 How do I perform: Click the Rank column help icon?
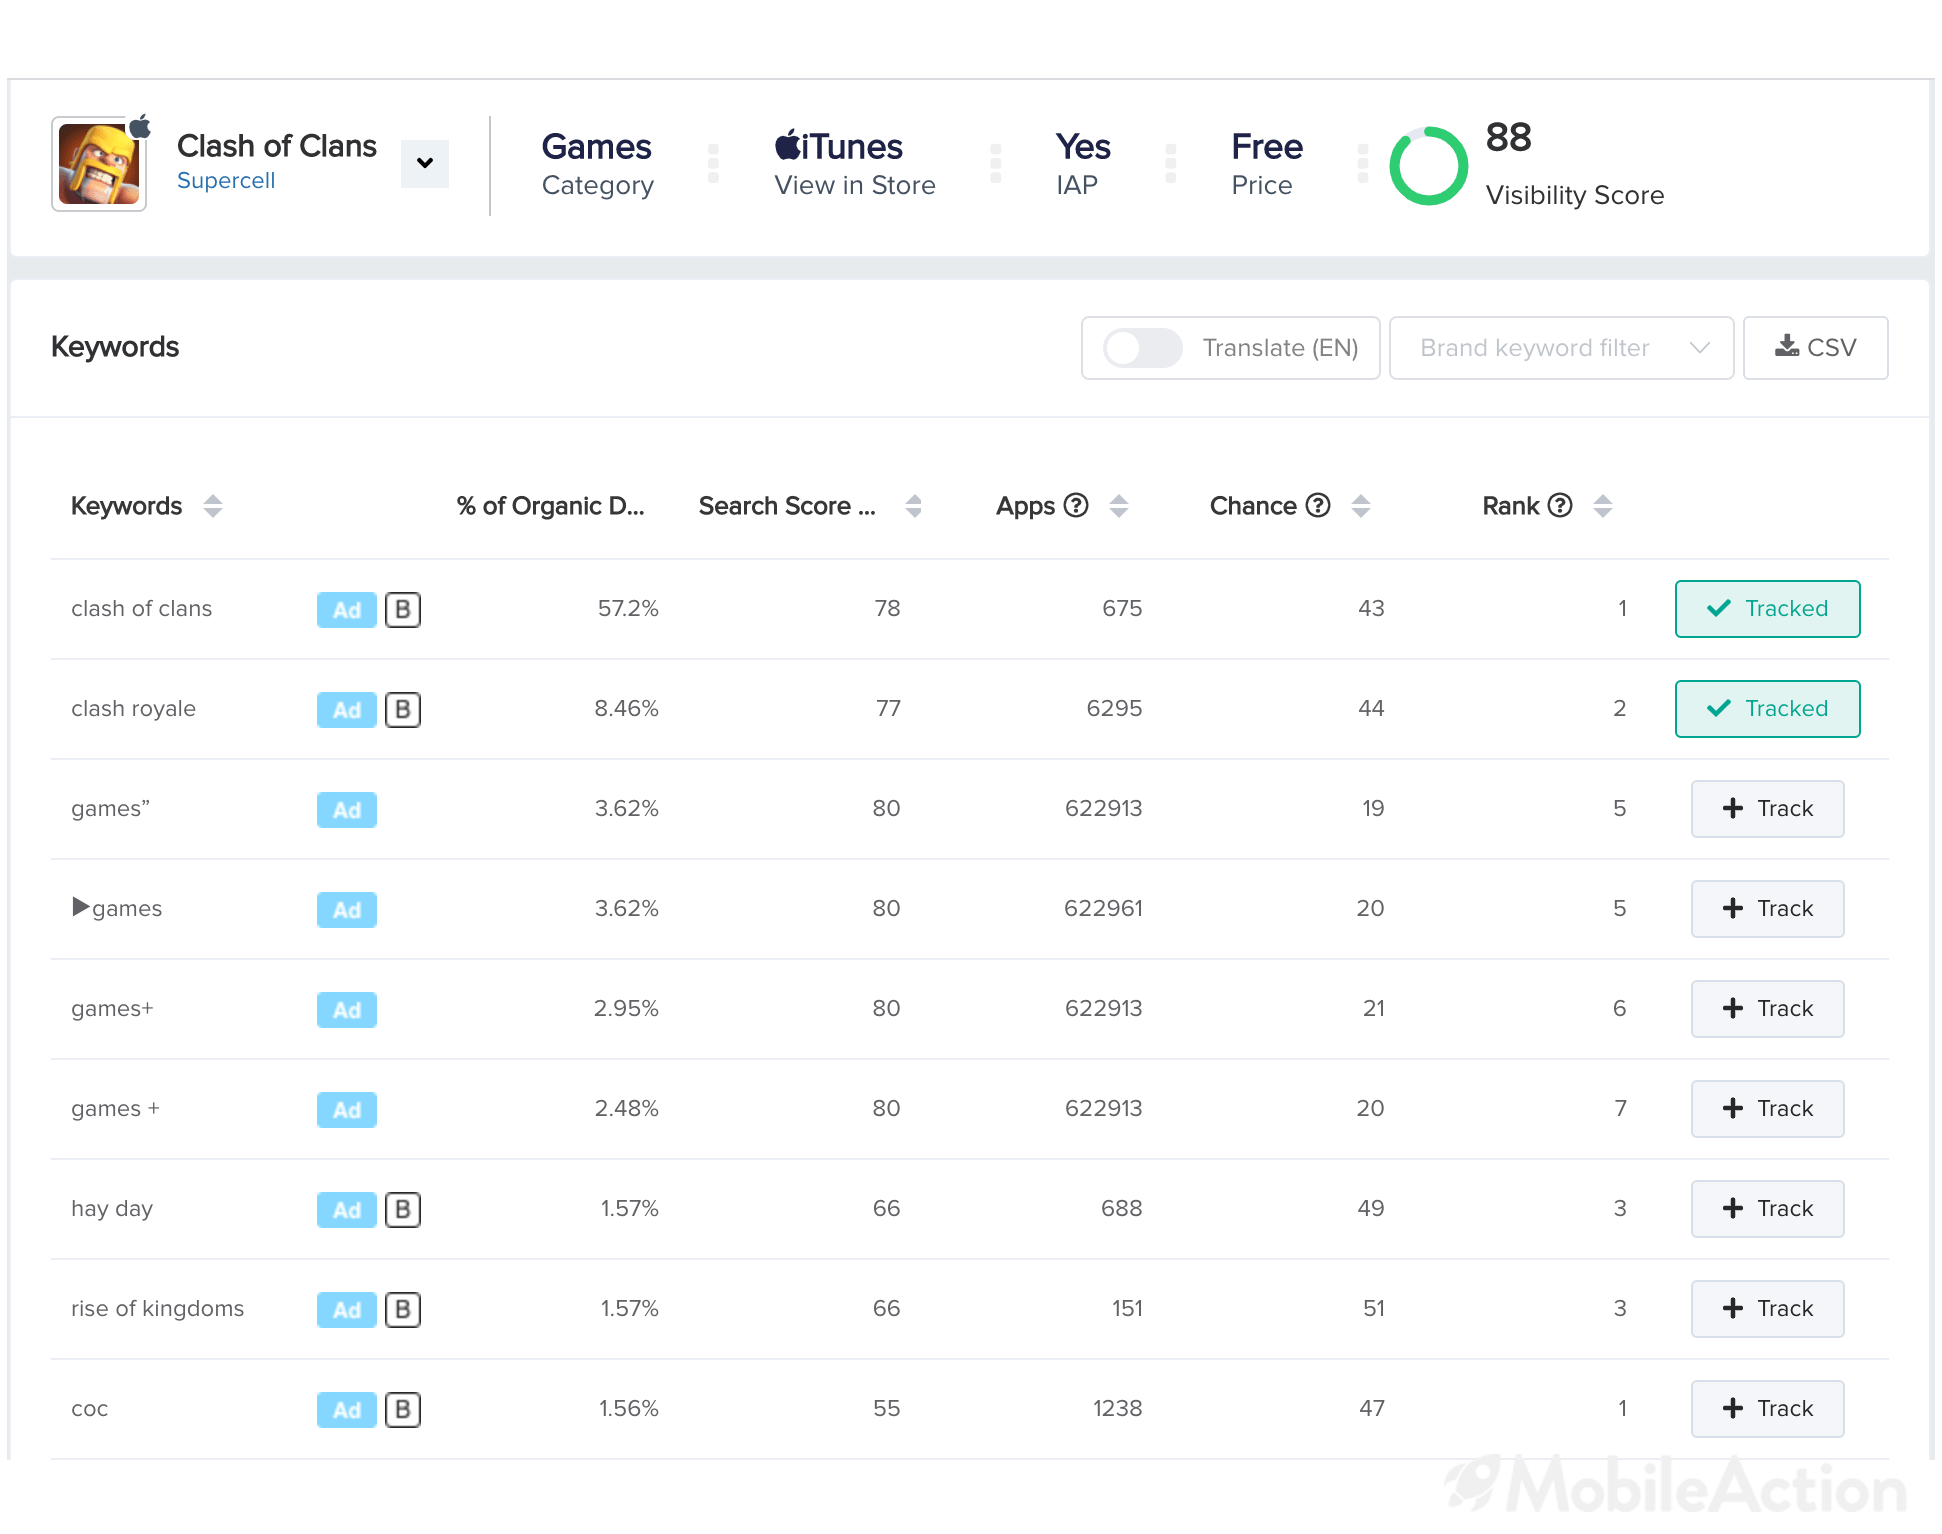tap(1560, 505)
